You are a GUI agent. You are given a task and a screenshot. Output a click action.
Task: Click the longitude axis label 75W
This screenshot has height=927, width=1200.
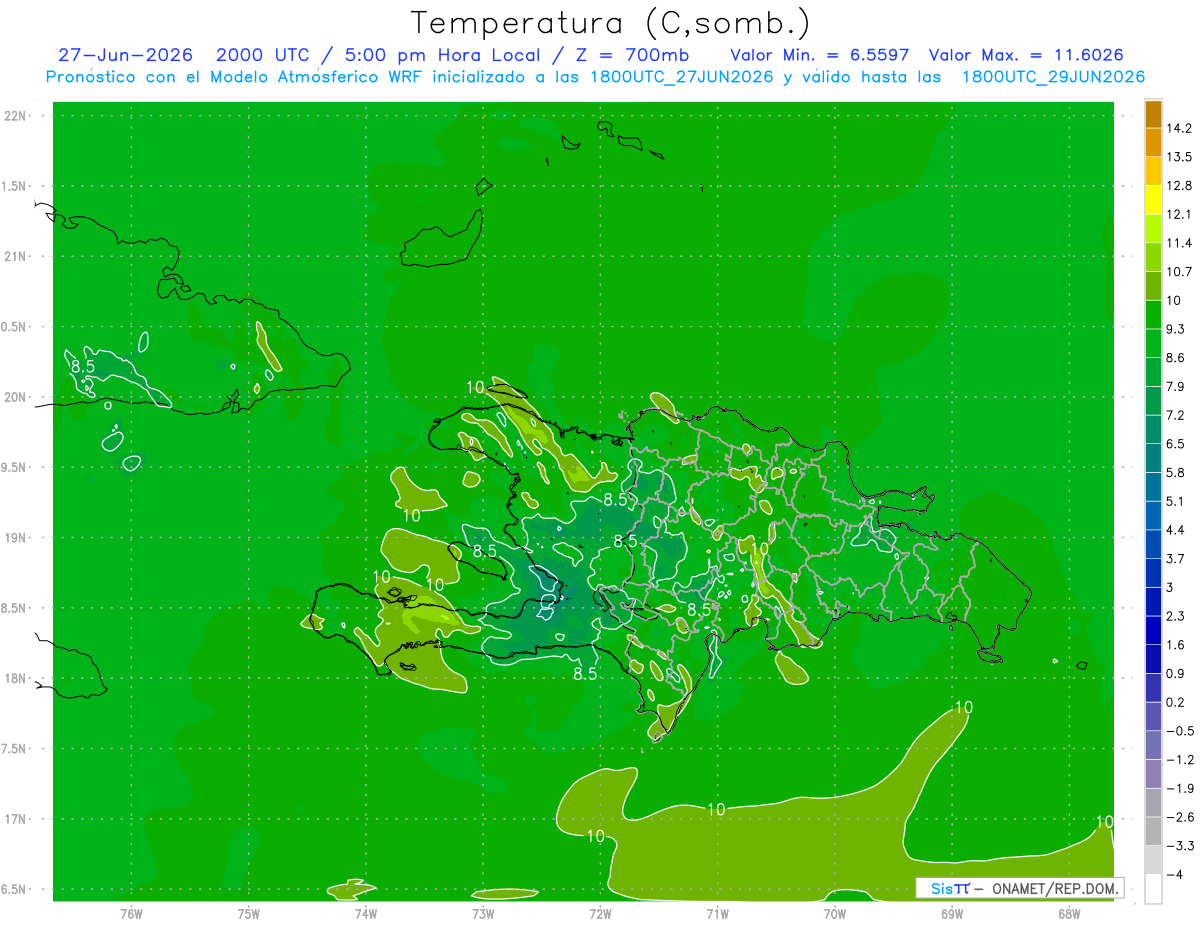(248, 913)
